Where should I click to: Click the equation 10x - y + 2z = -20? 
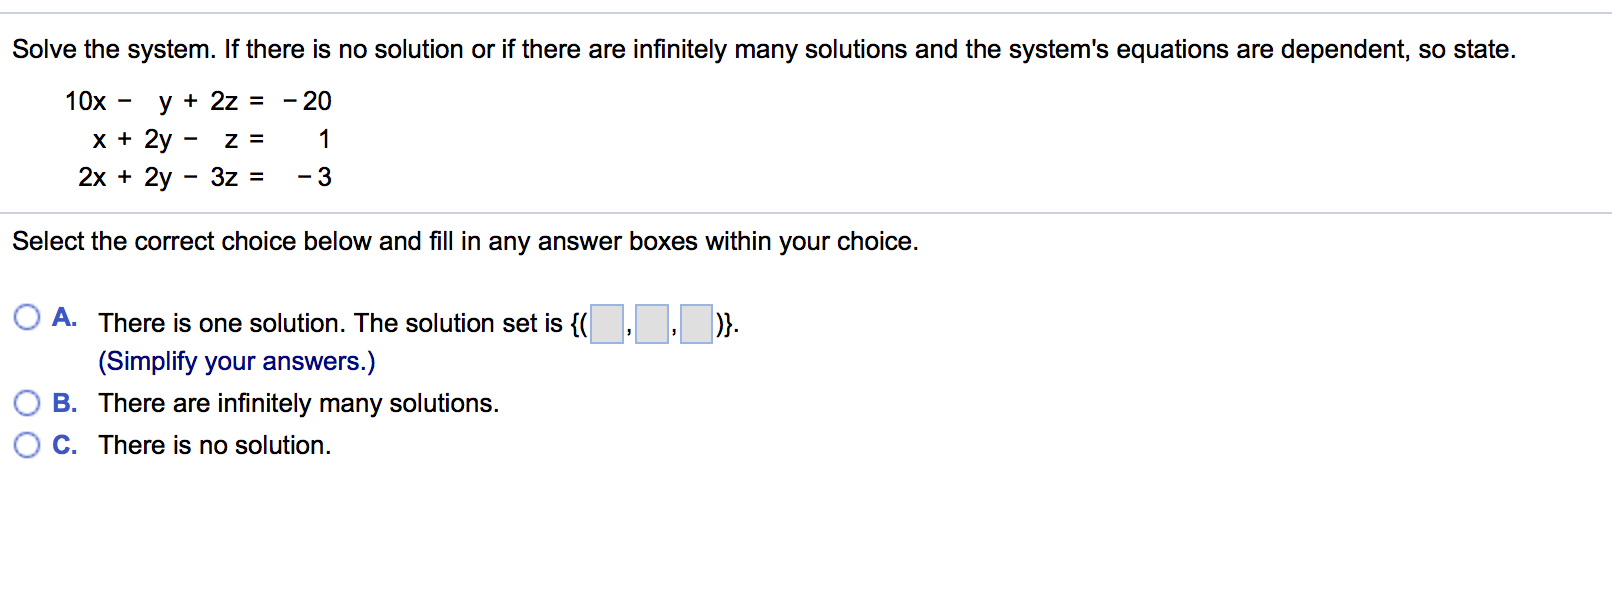pos(197,100)
